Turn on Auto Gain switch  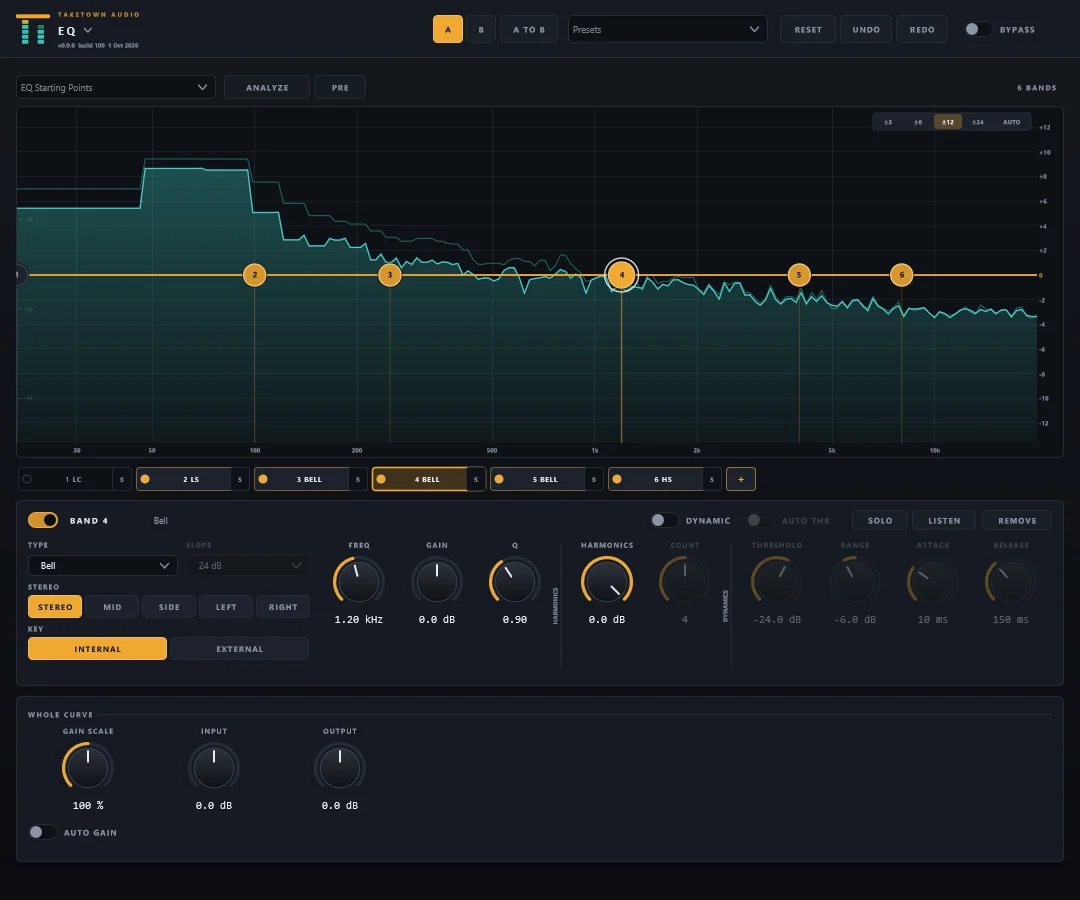pyautogui.click(x=42, y=832)
